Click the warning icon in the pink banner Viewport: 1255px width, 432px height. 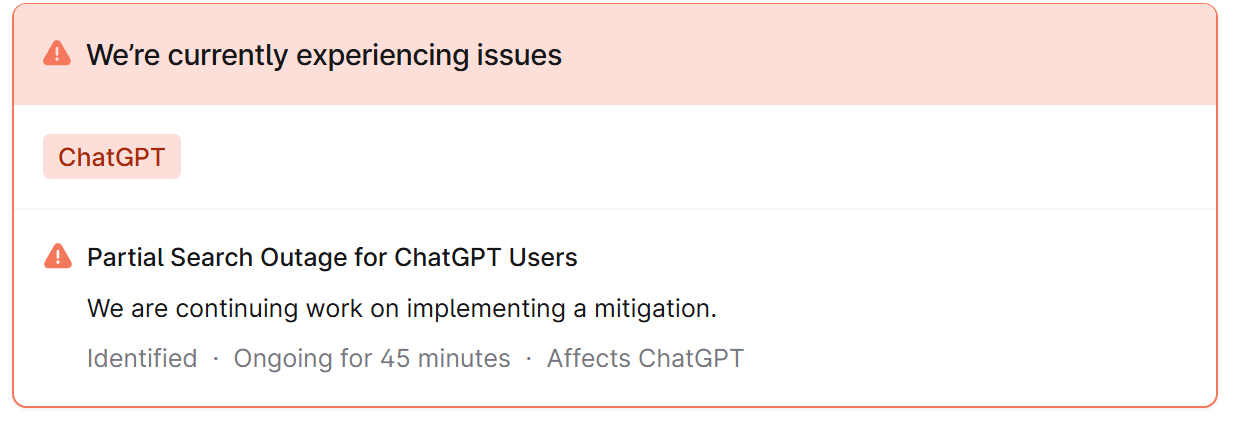[58, 54]
